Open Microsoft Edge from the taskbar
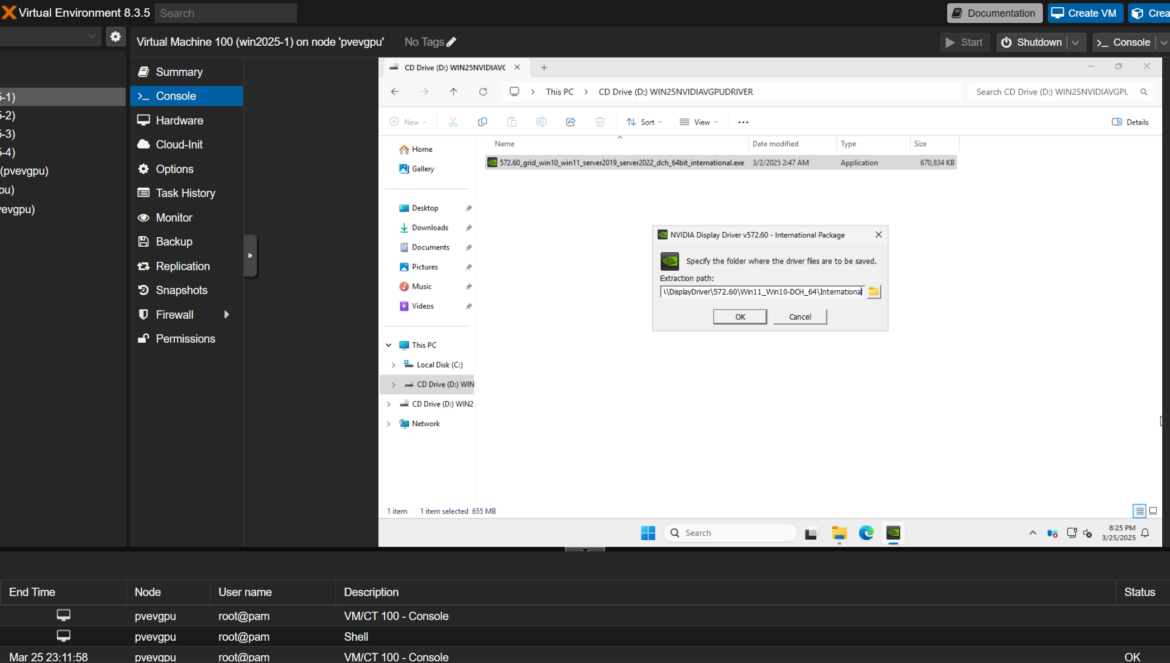1170x663 pixels. 866,533
